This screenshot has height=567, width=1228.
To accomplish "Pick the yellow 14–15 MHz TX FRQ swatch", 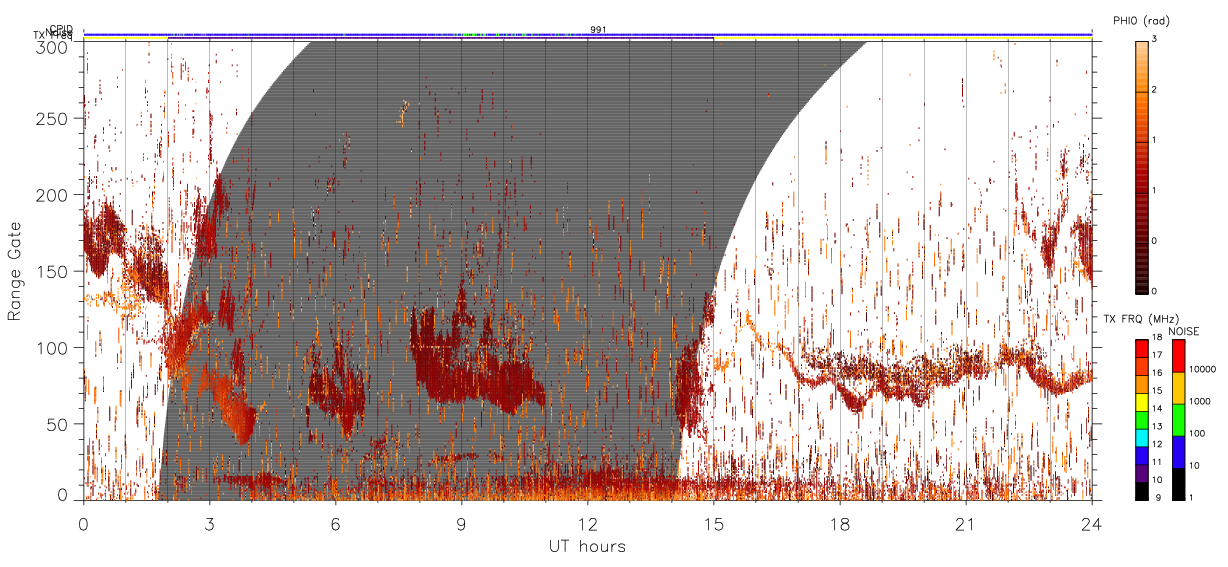I will 1141,401.
